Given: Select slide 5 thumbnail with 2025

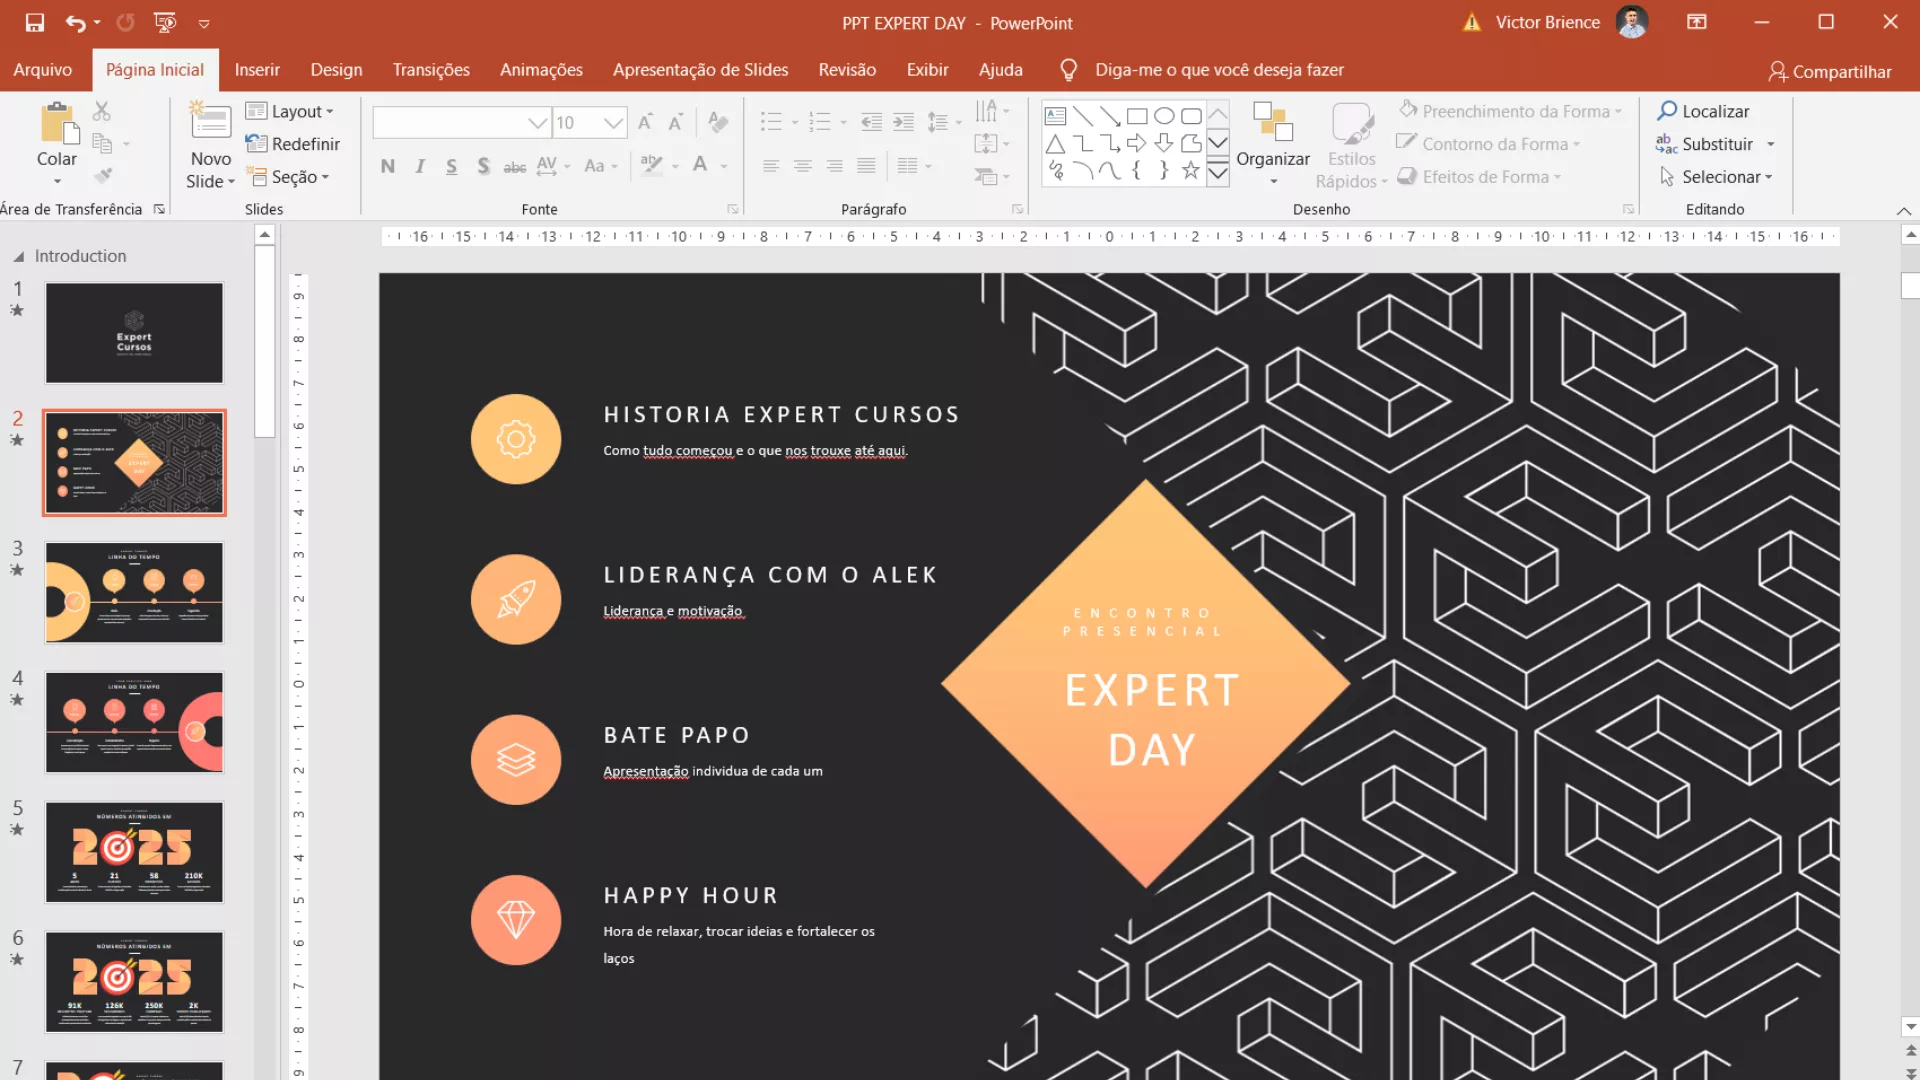Looking at the screenshot, I should 134,852.
